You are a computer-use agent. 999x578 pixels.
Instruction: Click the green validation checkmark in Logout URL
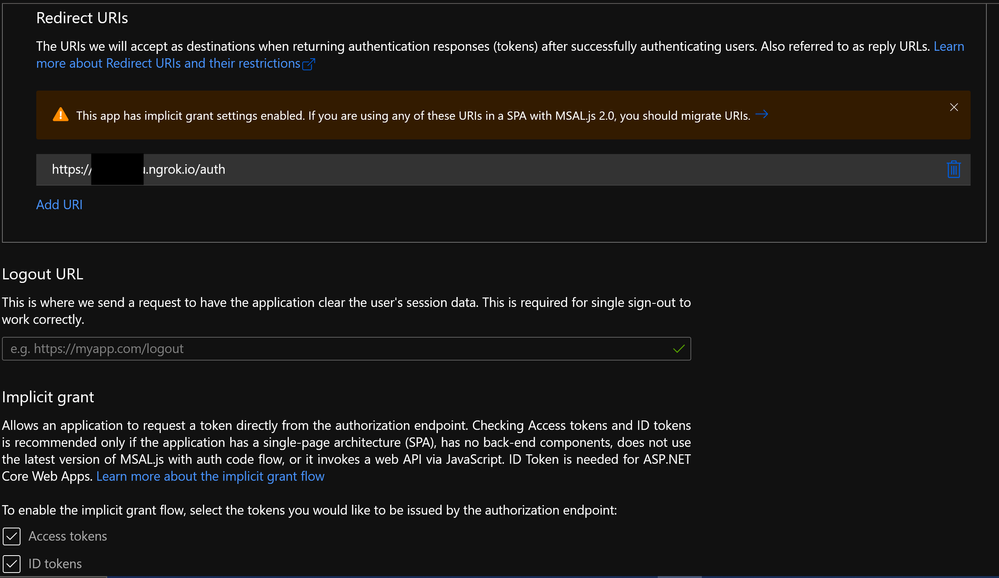[x=679, y=349]
